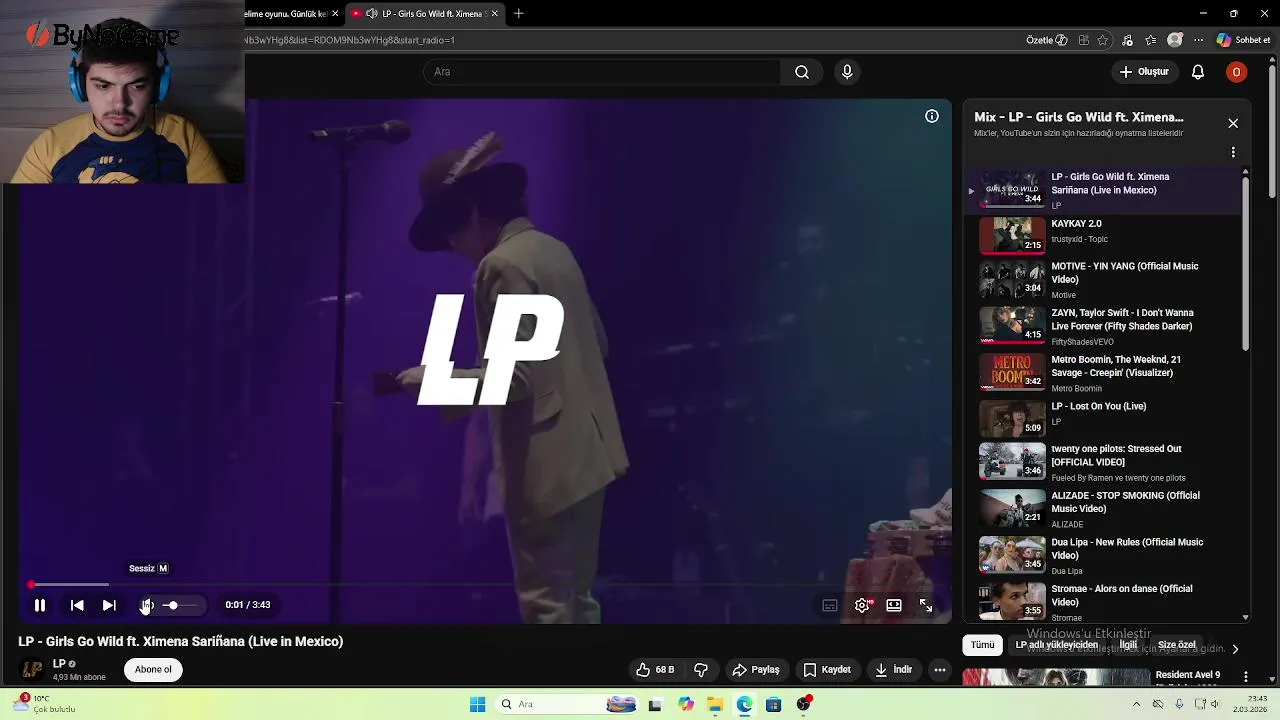Share the video via Paylaş
This screenshot has width=1280, height=720.
[756, 670]
